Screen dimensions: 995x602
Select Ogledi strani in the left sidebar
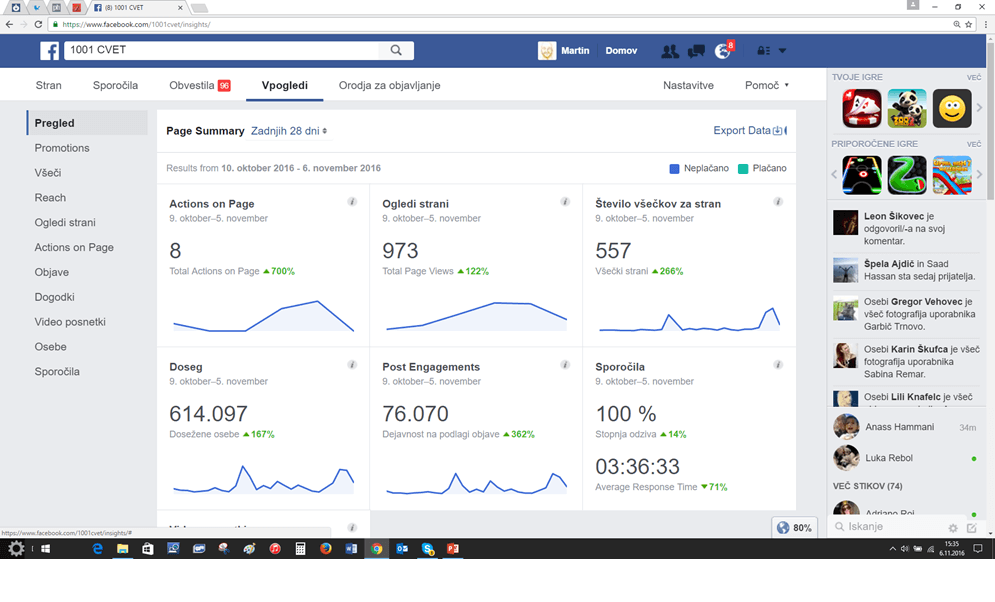click(65, 222)
